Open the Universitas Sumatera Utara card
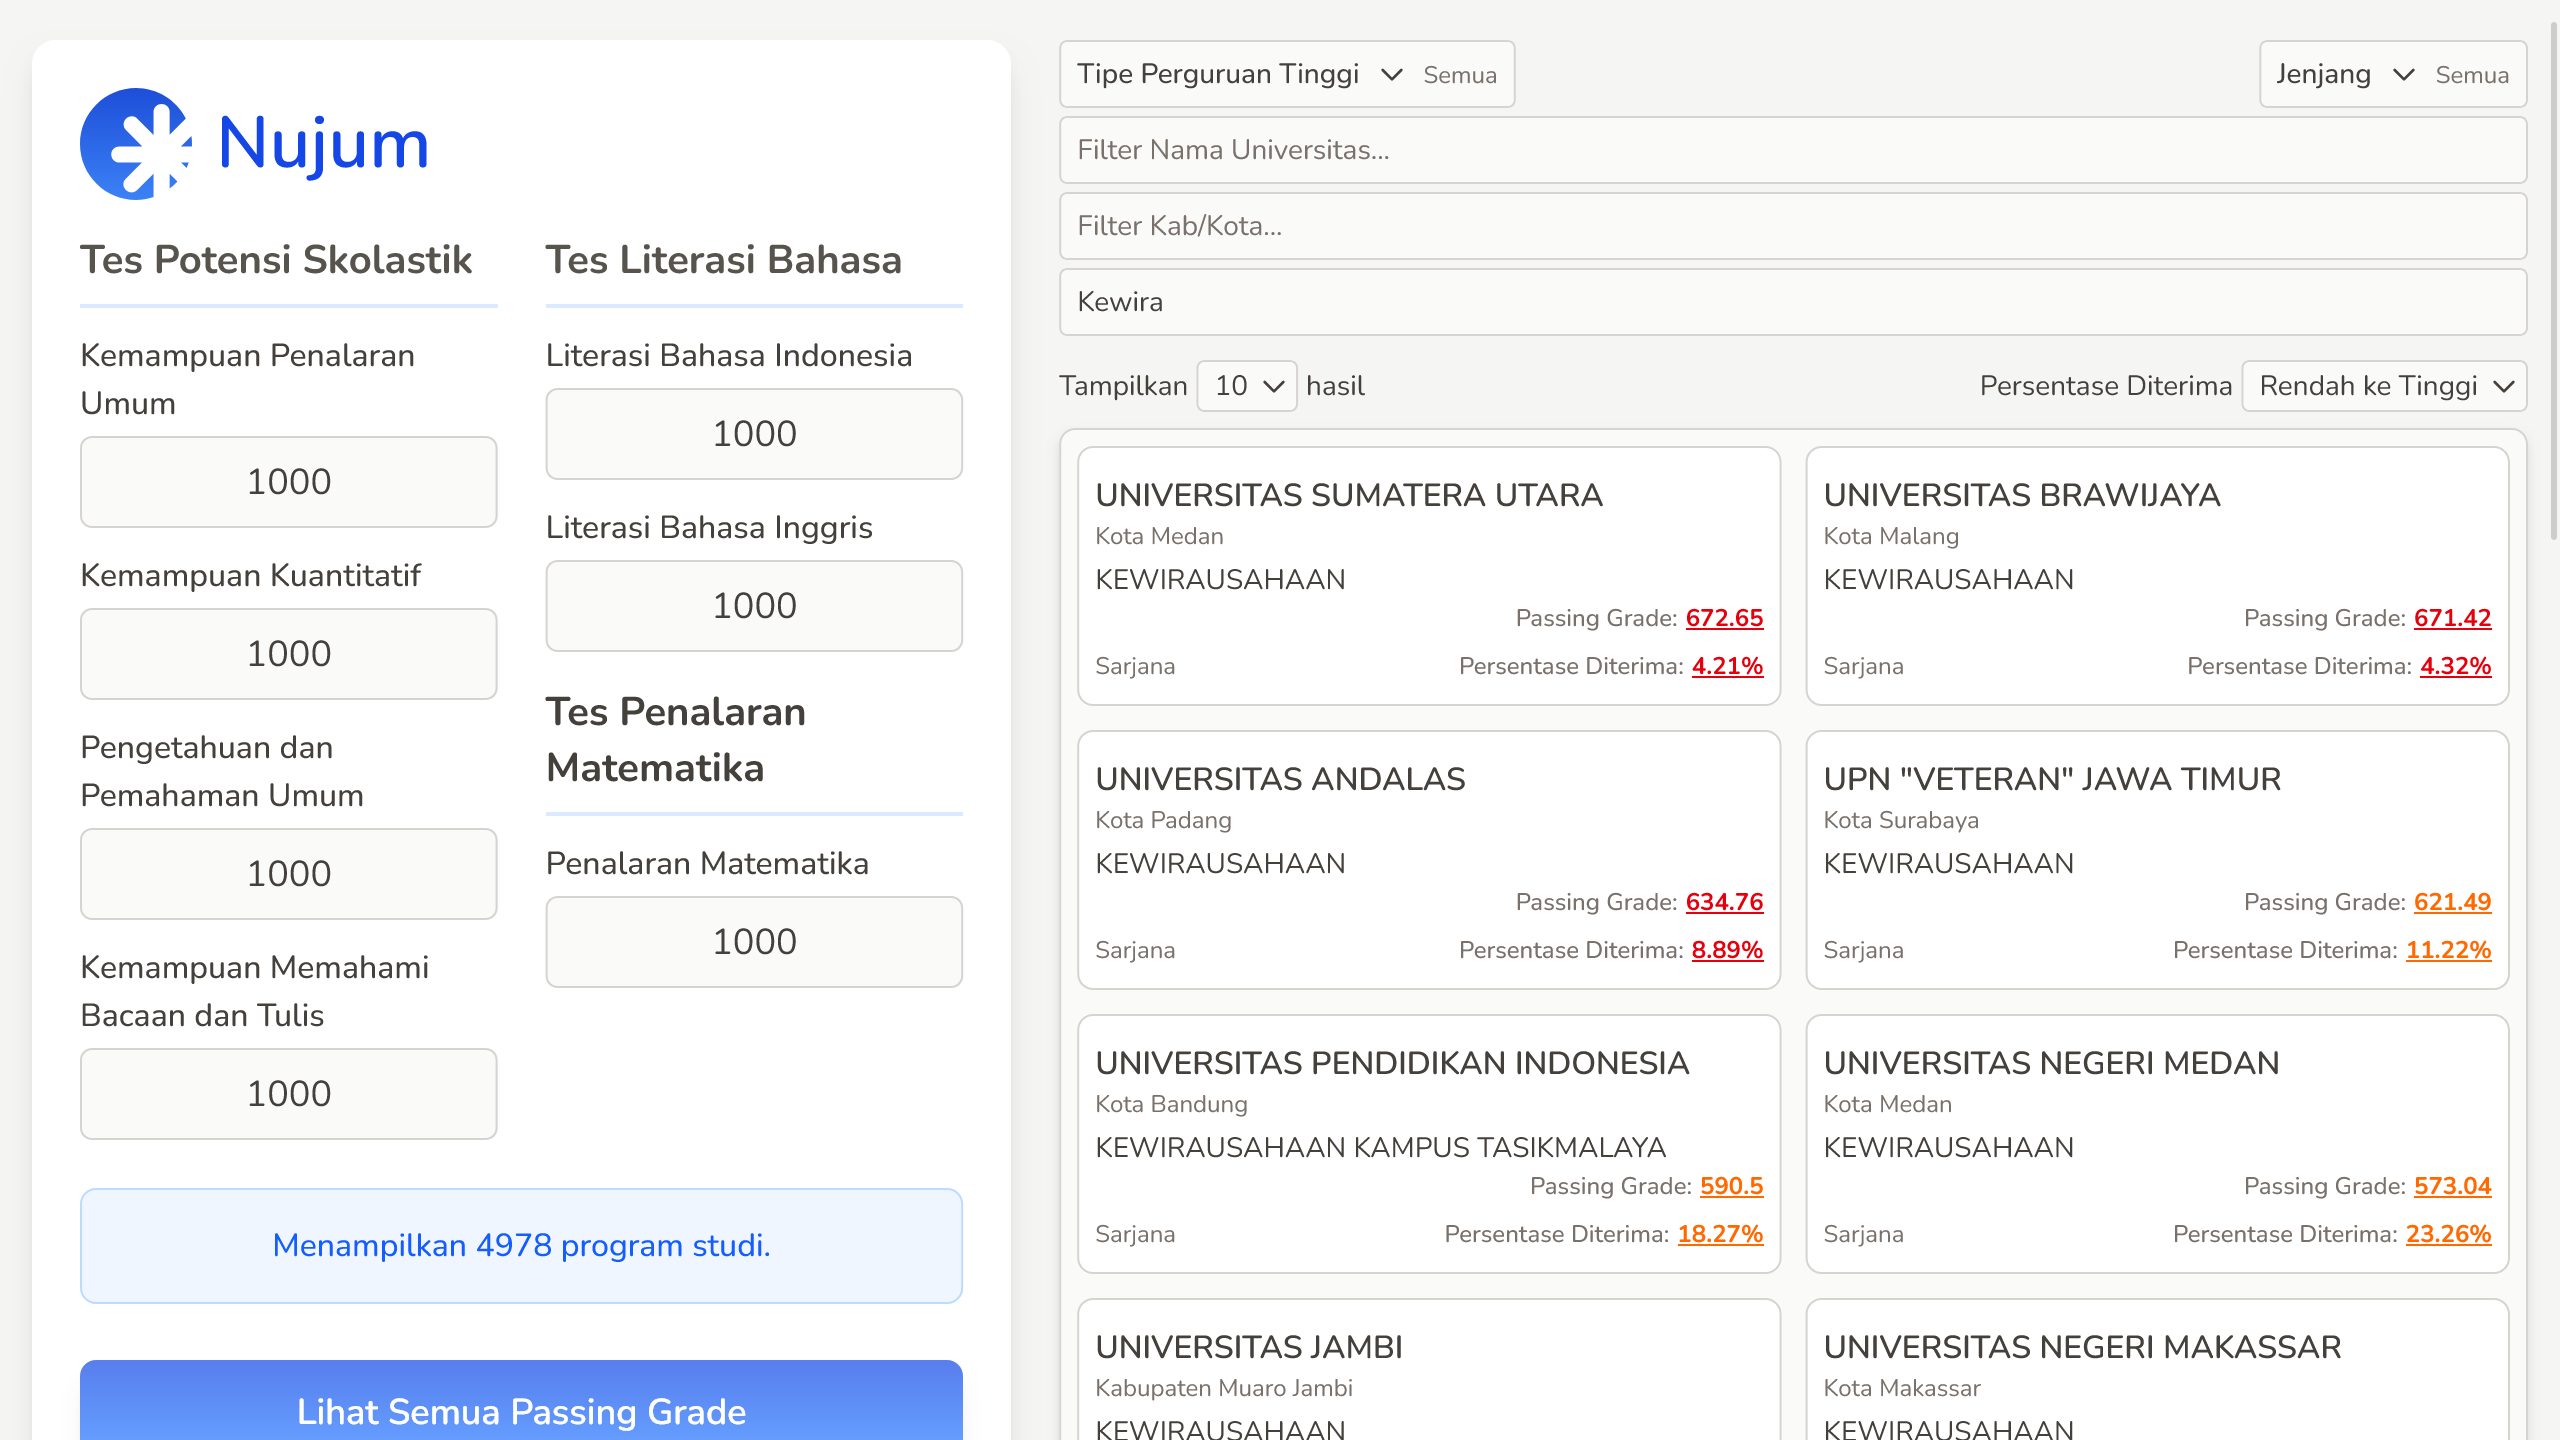2560x1440 pixels. [x=1429, y=576]
